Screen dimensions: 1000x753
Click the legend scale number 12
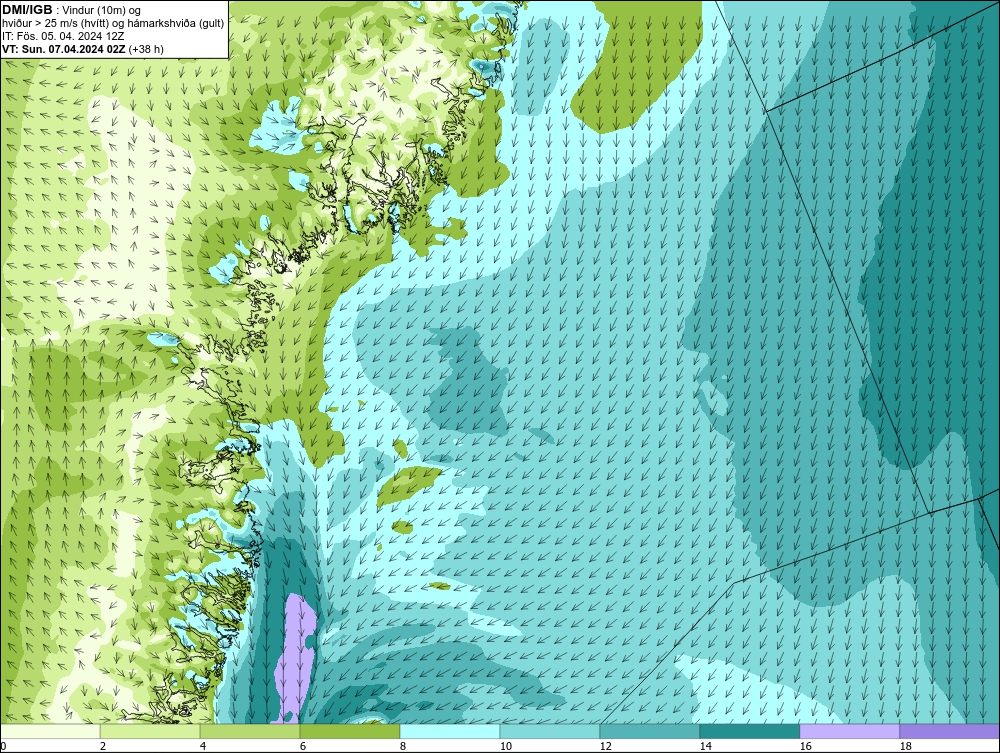tap(605, 746)
